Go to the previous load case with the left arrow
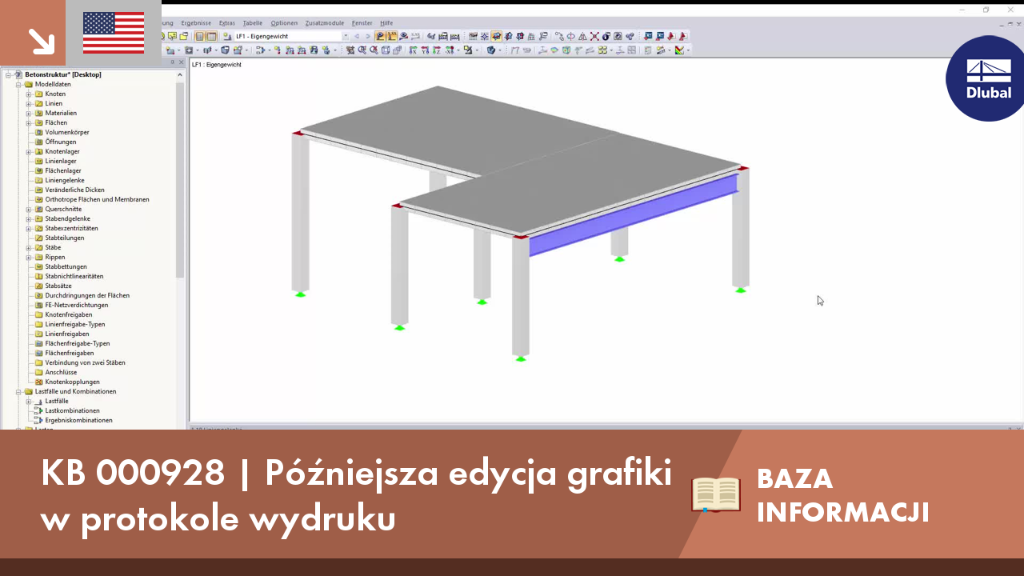Image resolution: width=1024 pixels, height=576 pixels. click(357, 37)
